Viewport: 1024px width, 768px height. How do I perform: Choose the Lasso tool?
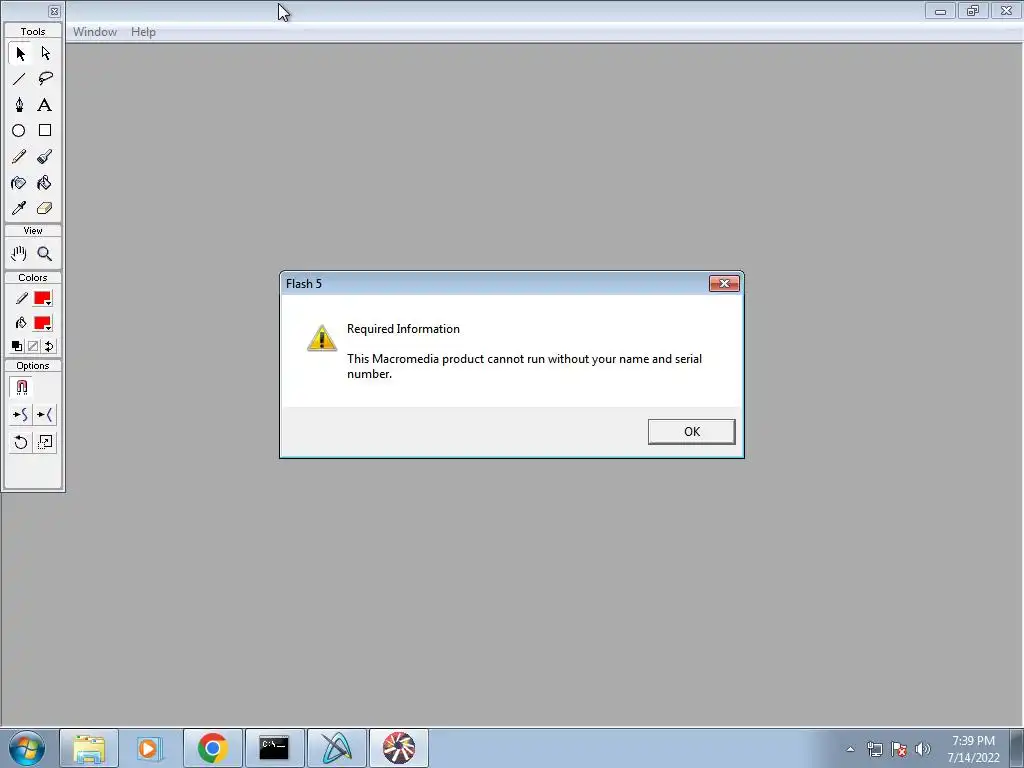[x=45, y=79]
